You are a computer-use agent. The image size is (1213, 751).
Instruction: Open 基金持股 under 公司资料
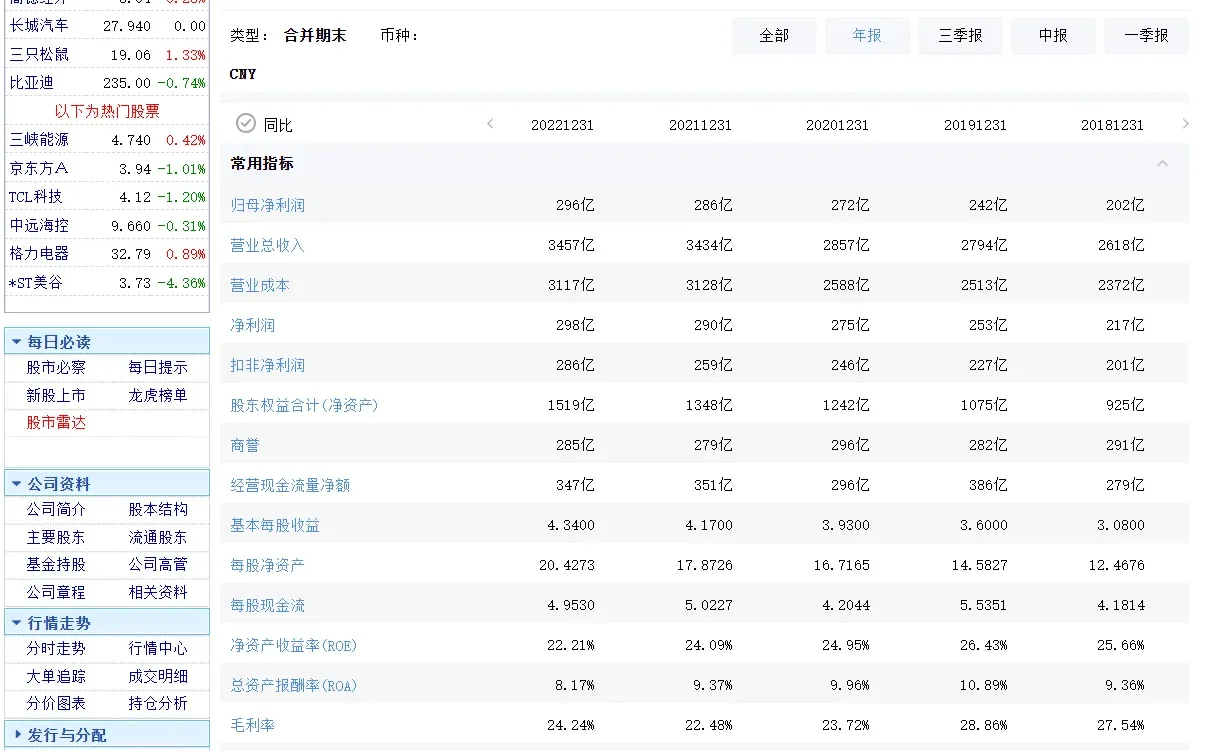(56, 565)
